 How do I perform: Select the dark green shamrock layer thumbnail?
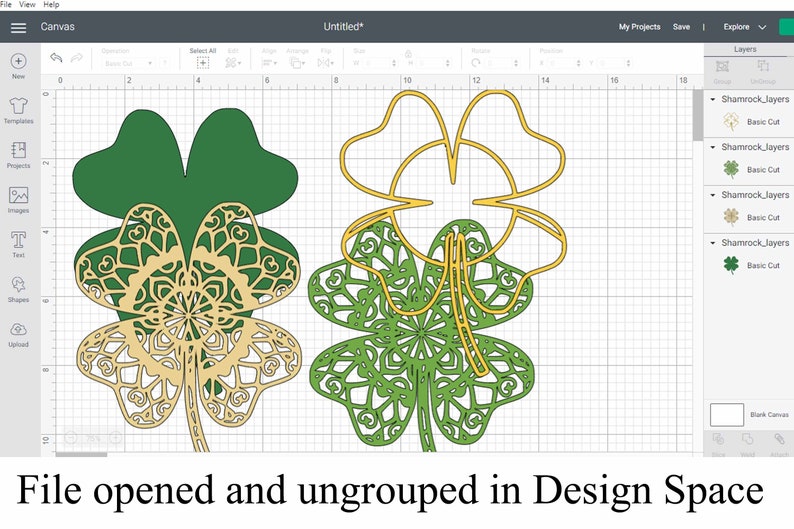(731, 265)
